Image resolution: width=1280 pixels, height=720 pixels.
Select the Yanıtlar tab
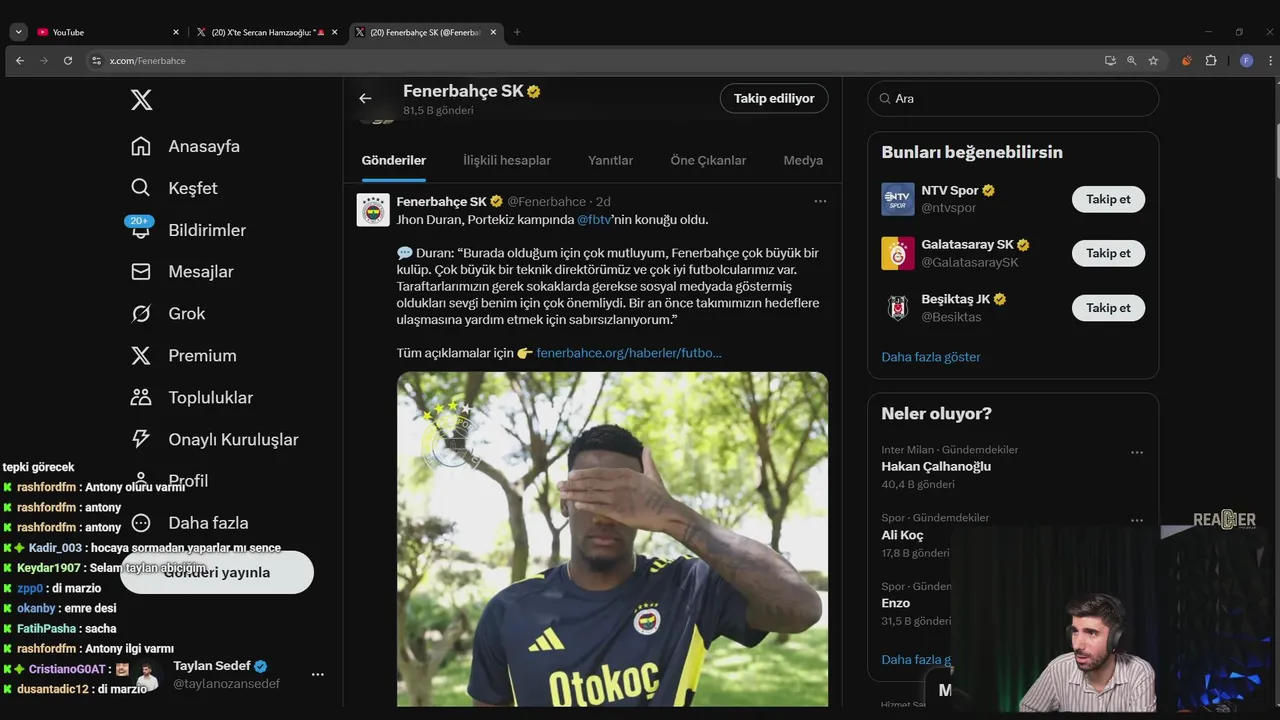610,160
